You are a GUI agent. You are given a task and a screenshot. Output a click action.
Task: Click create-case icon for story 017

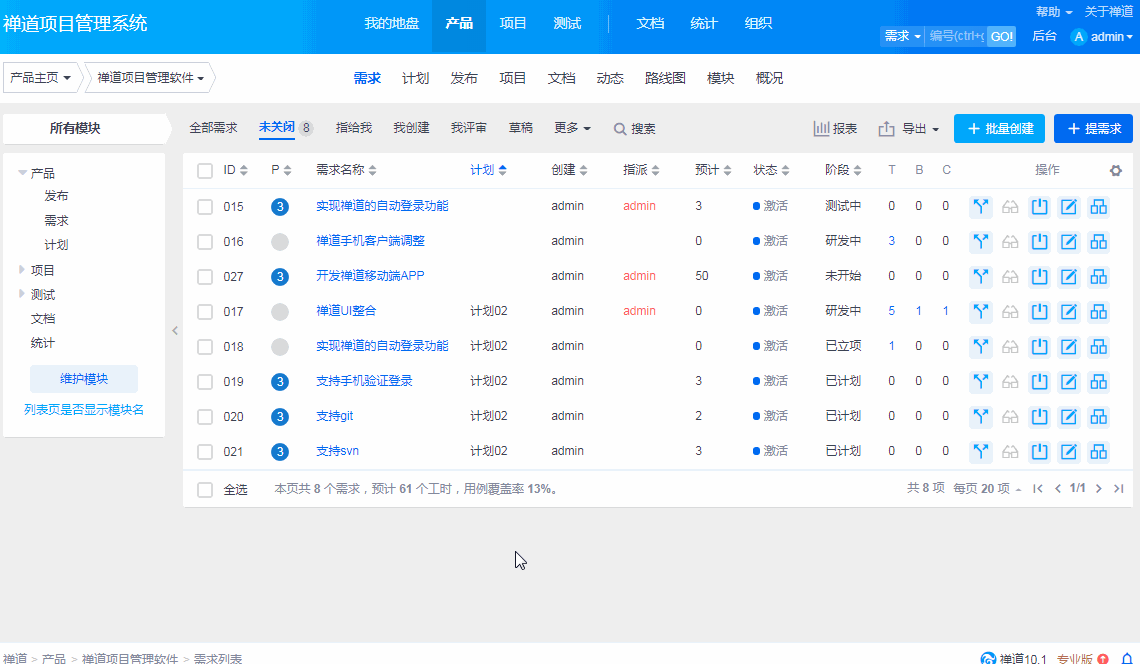tap(1099, 311)
